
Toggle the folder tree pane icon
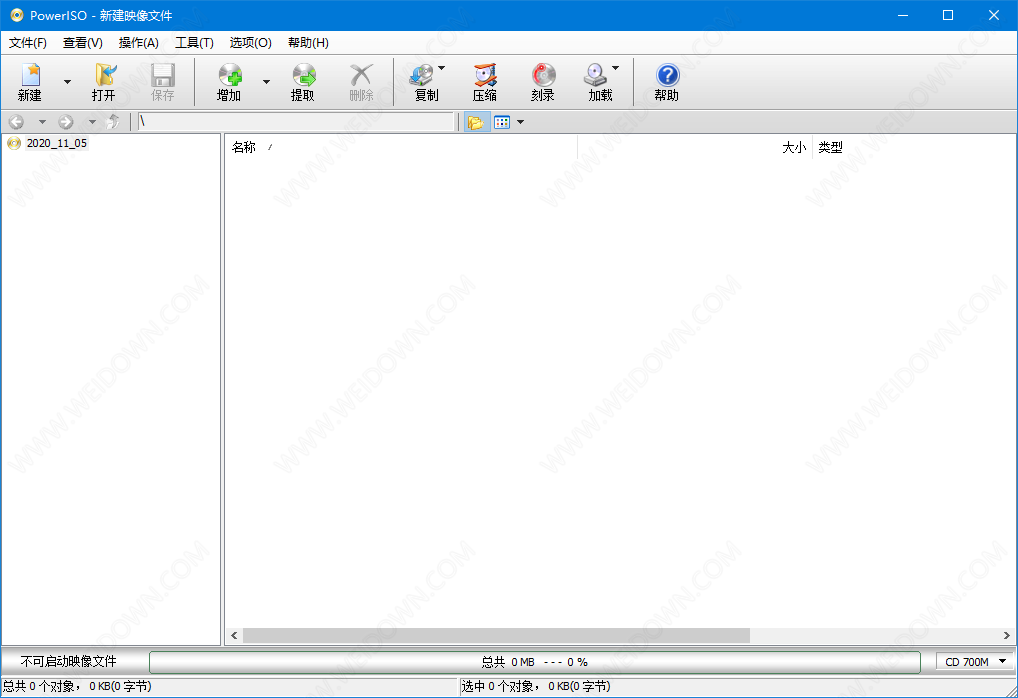point(476,122)
